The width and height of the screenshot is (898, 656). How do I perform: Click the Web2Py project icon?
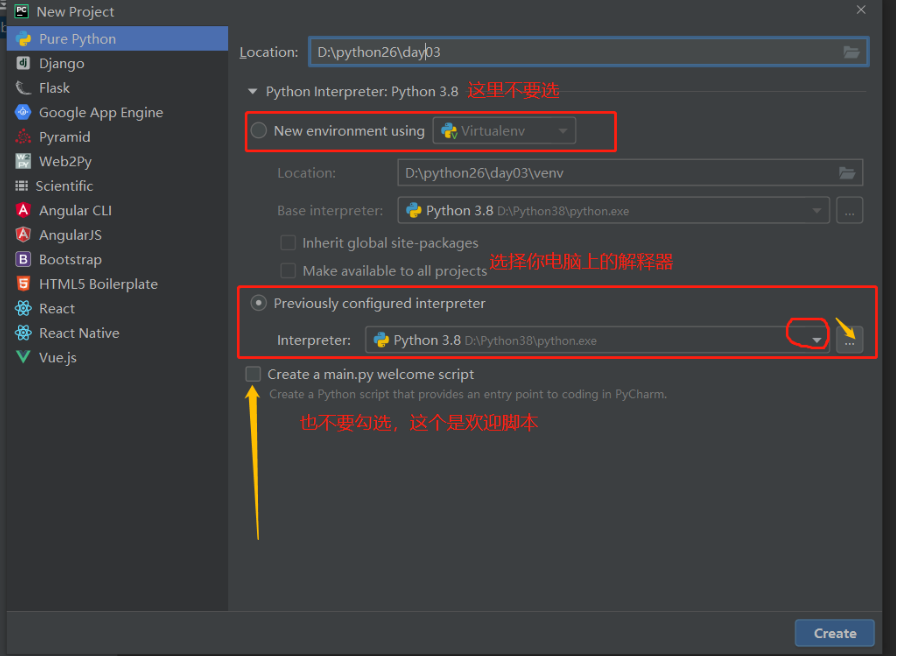click(23, 162)
